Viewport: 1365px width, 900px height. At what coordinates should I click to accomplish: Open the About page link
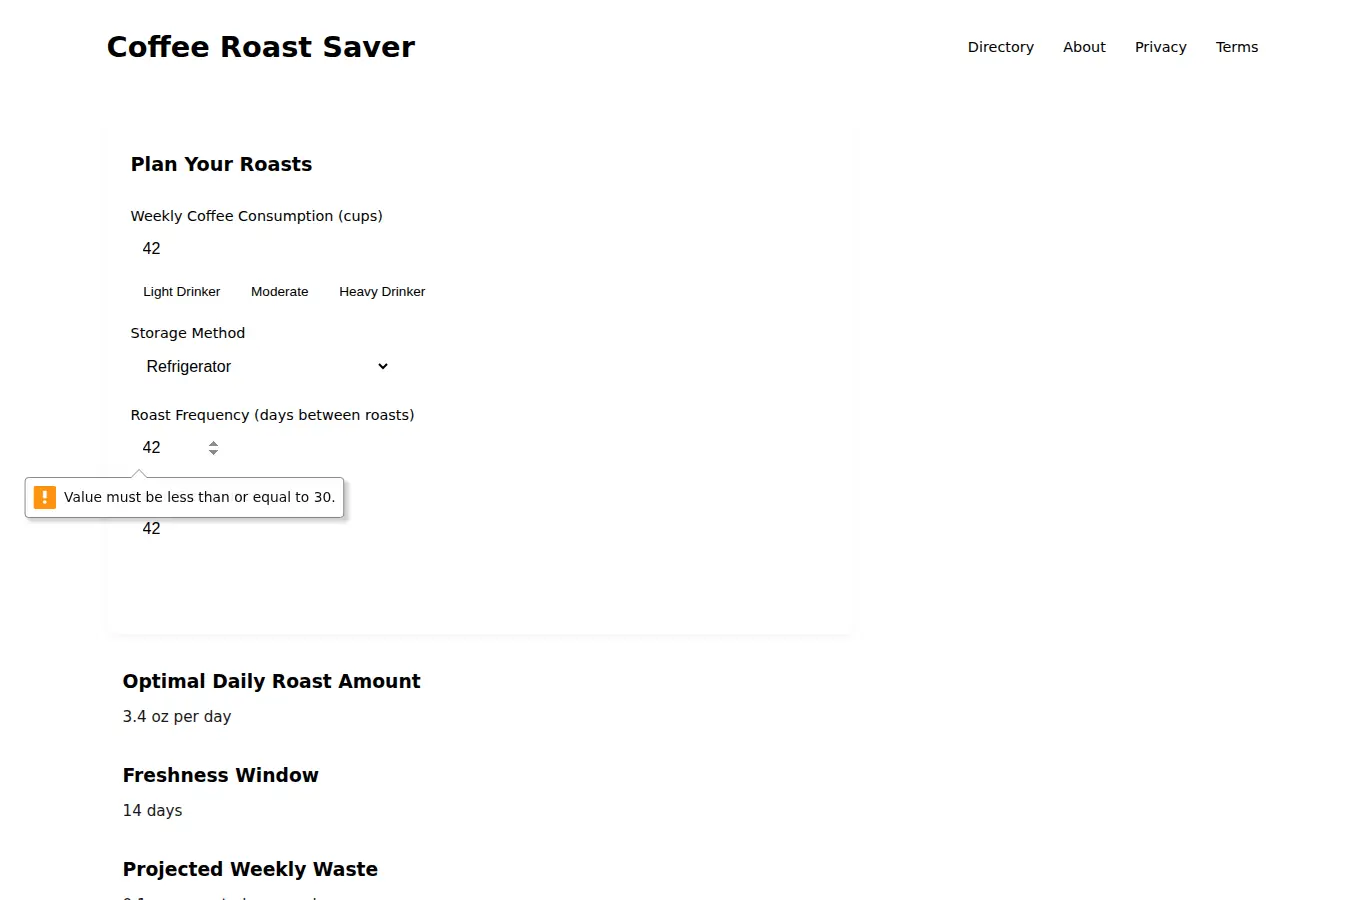pyautogui.click(x=1084, y=47)
